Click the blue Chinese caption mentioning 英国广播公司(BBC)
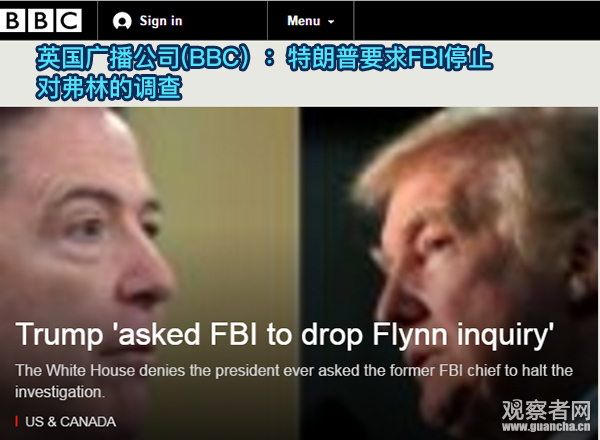 [x=264, y=58]
